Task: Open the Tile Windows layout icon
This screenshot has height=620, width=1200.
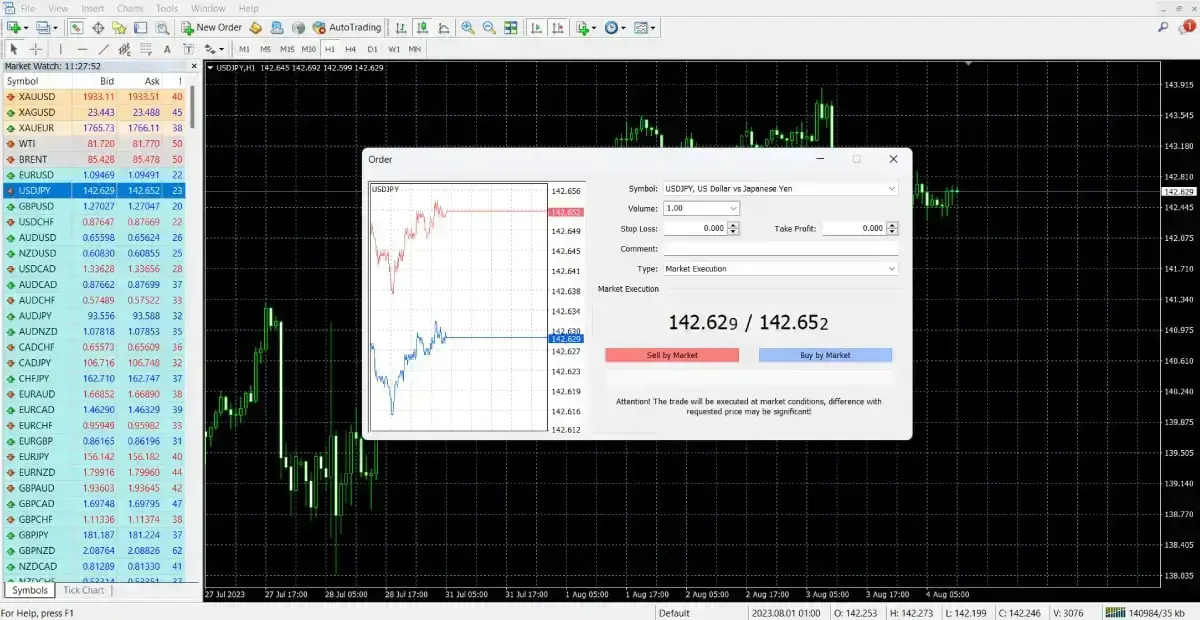Action: (512, 28)
